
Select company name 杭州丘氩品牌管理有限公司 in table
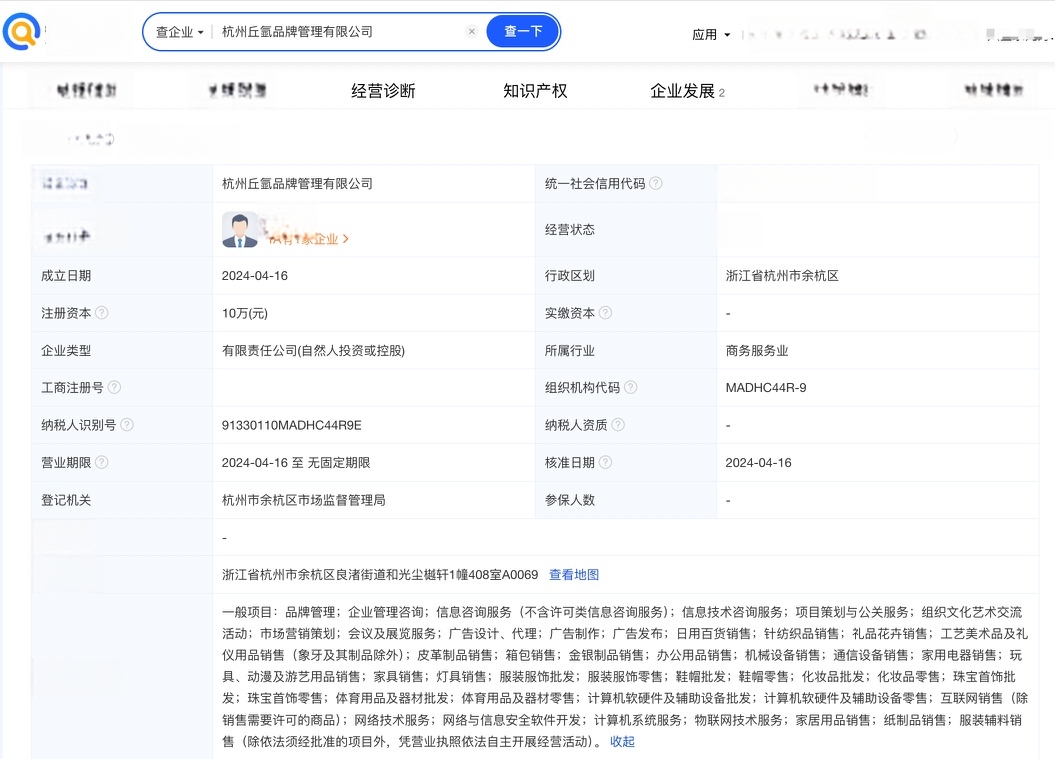[297, 184]
